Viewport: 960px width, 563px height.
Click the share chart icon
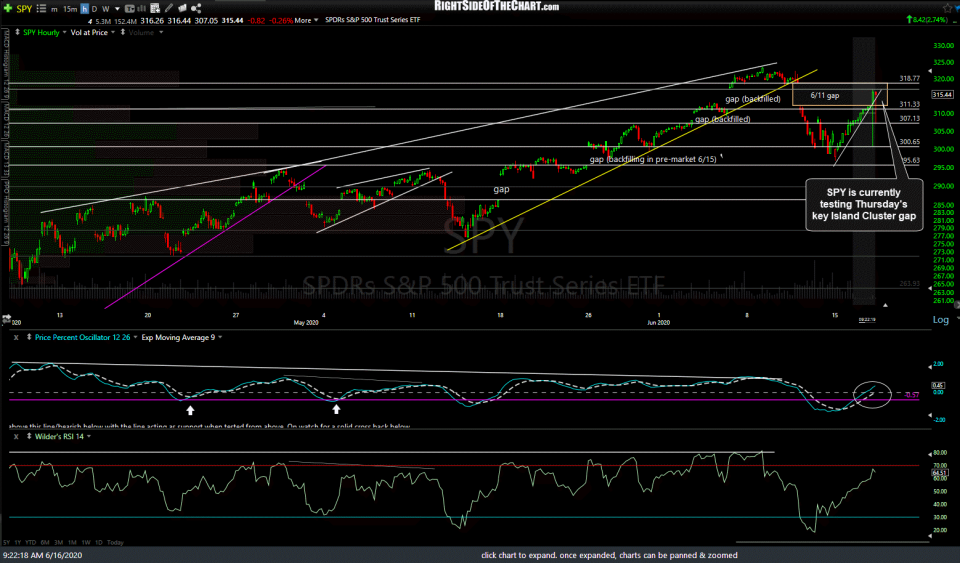[x=196, y=9]
